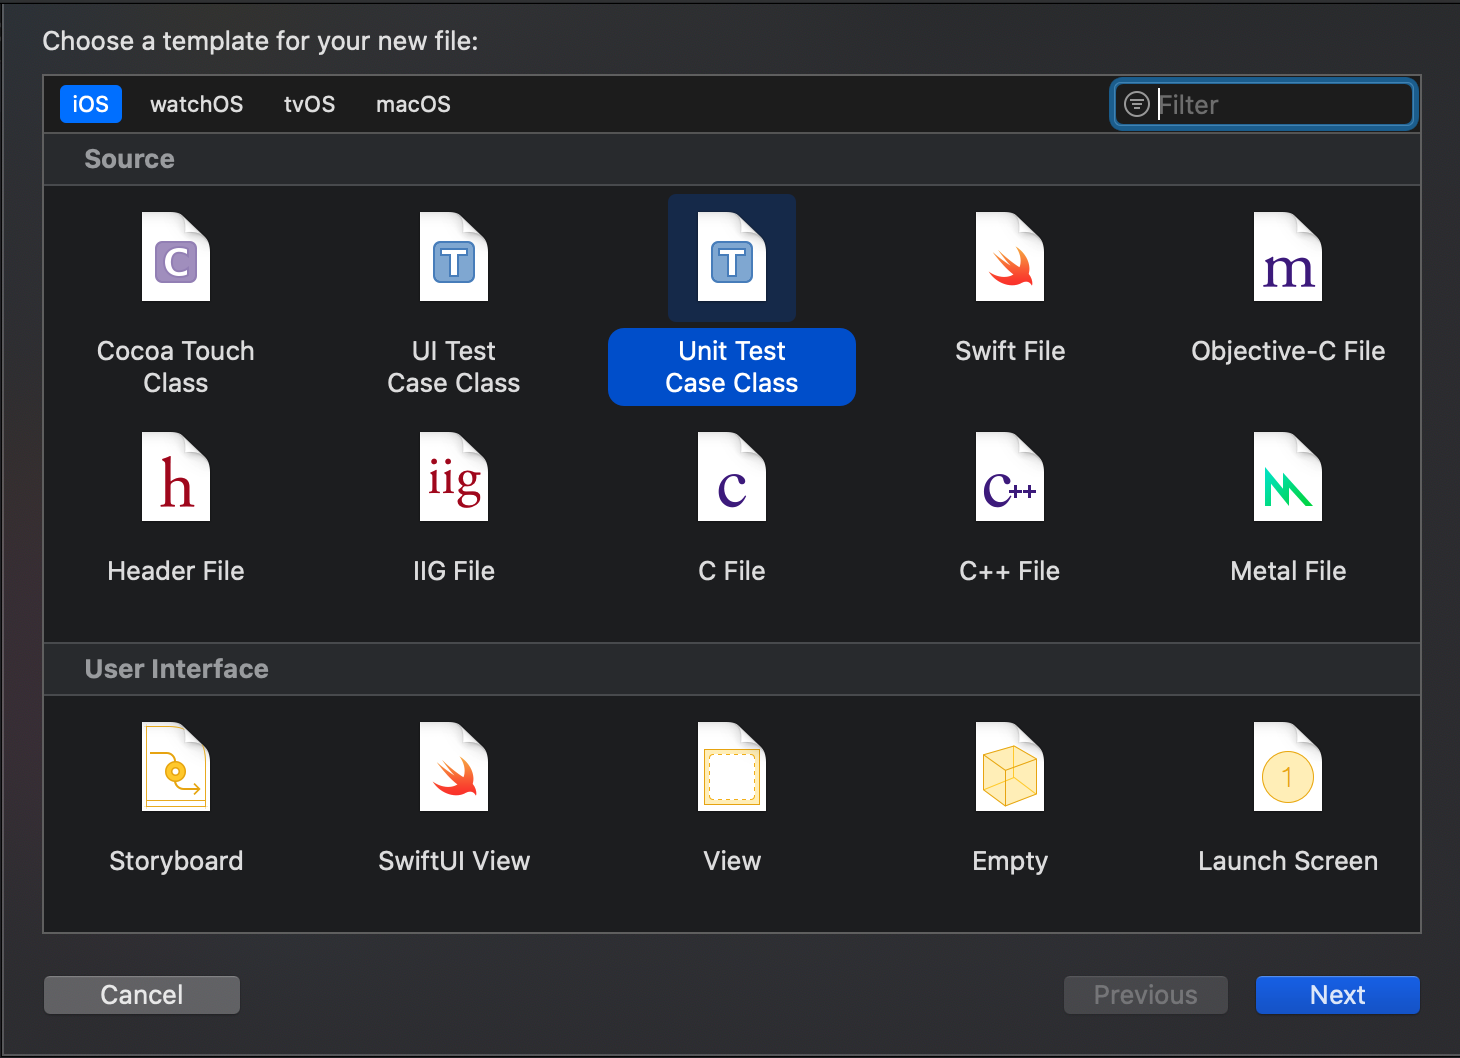Screen dimensions: 1460x1058
Task: Choose the Empty interface template icon
Action: tap(1010, 768)
